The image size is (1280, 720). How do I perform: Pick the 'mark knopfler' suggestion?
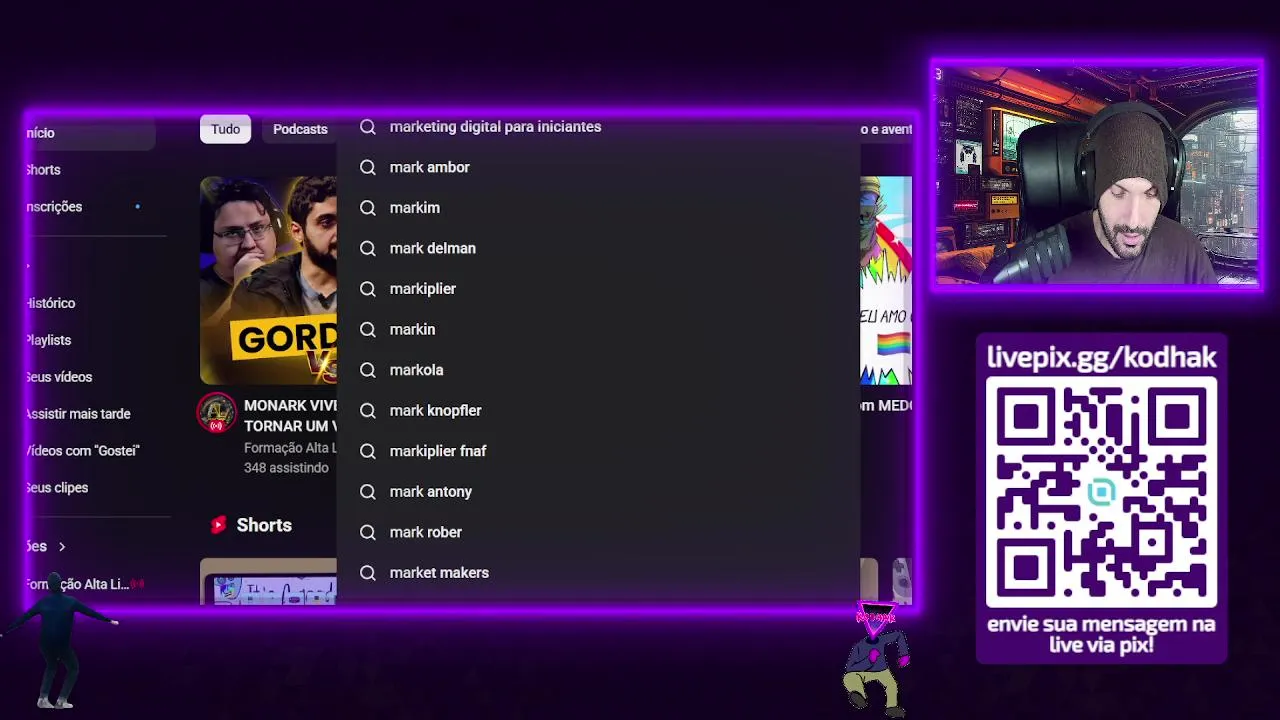coord(598,410)
